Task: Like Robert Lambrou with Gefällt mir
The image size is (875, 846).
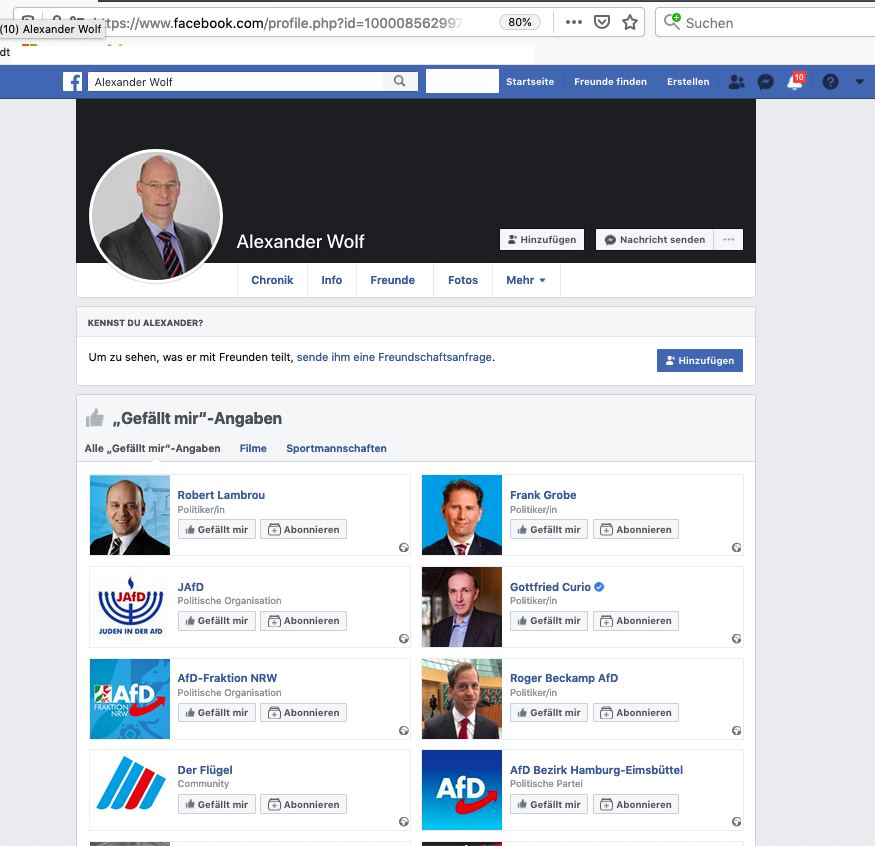Action: tap(217, 530)
